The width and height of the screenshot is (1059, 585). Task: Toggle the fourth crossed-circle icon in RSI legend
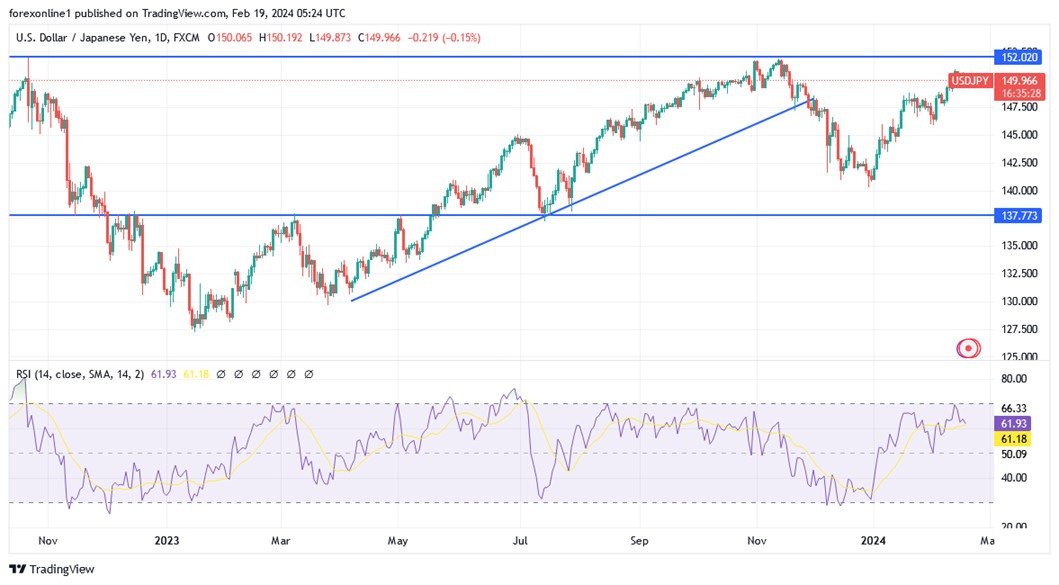[x=272, y=373]
